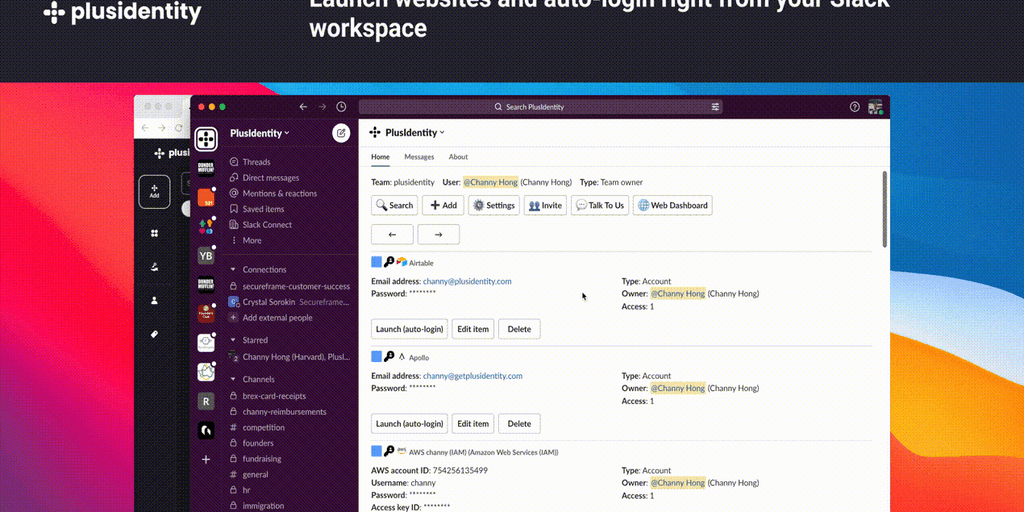Collapse the Channels section
This screenshot has height=512, width=1024.
(x=233, y=380)
